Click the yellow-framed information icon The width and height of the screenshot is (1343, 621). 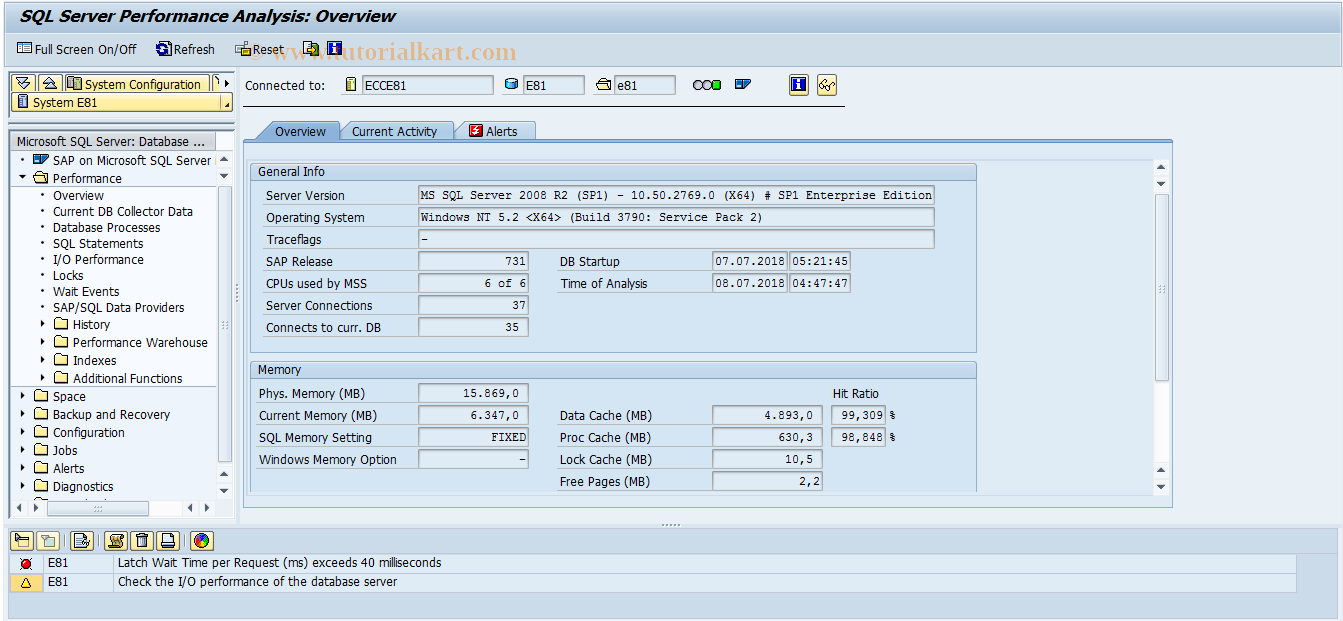point(798,85)
